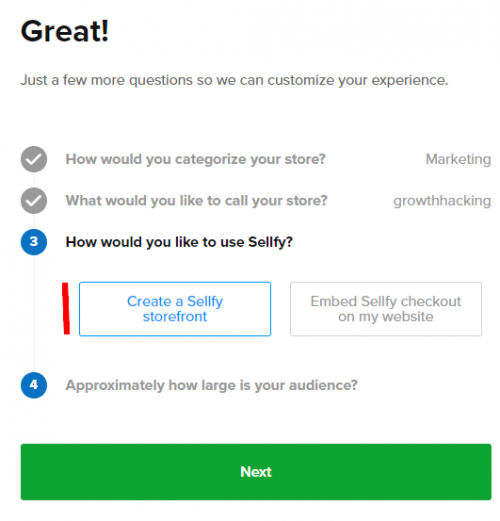Edit the 'Marketing' category answer
The width and height of the screenshot is (500, 521).
click(x=458, y=159)
